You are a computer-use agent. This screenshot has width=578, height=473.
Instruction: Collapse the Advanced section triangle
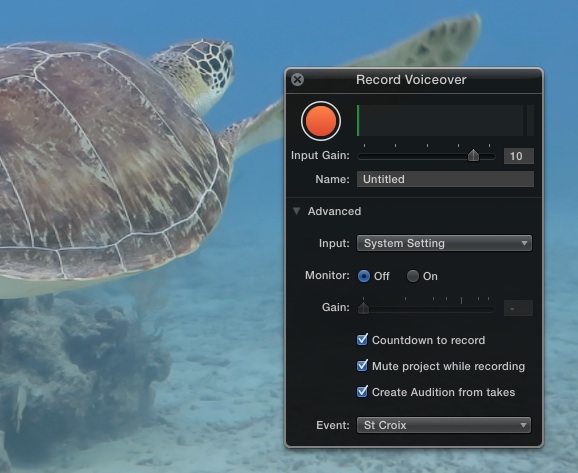tap(296, 211)
